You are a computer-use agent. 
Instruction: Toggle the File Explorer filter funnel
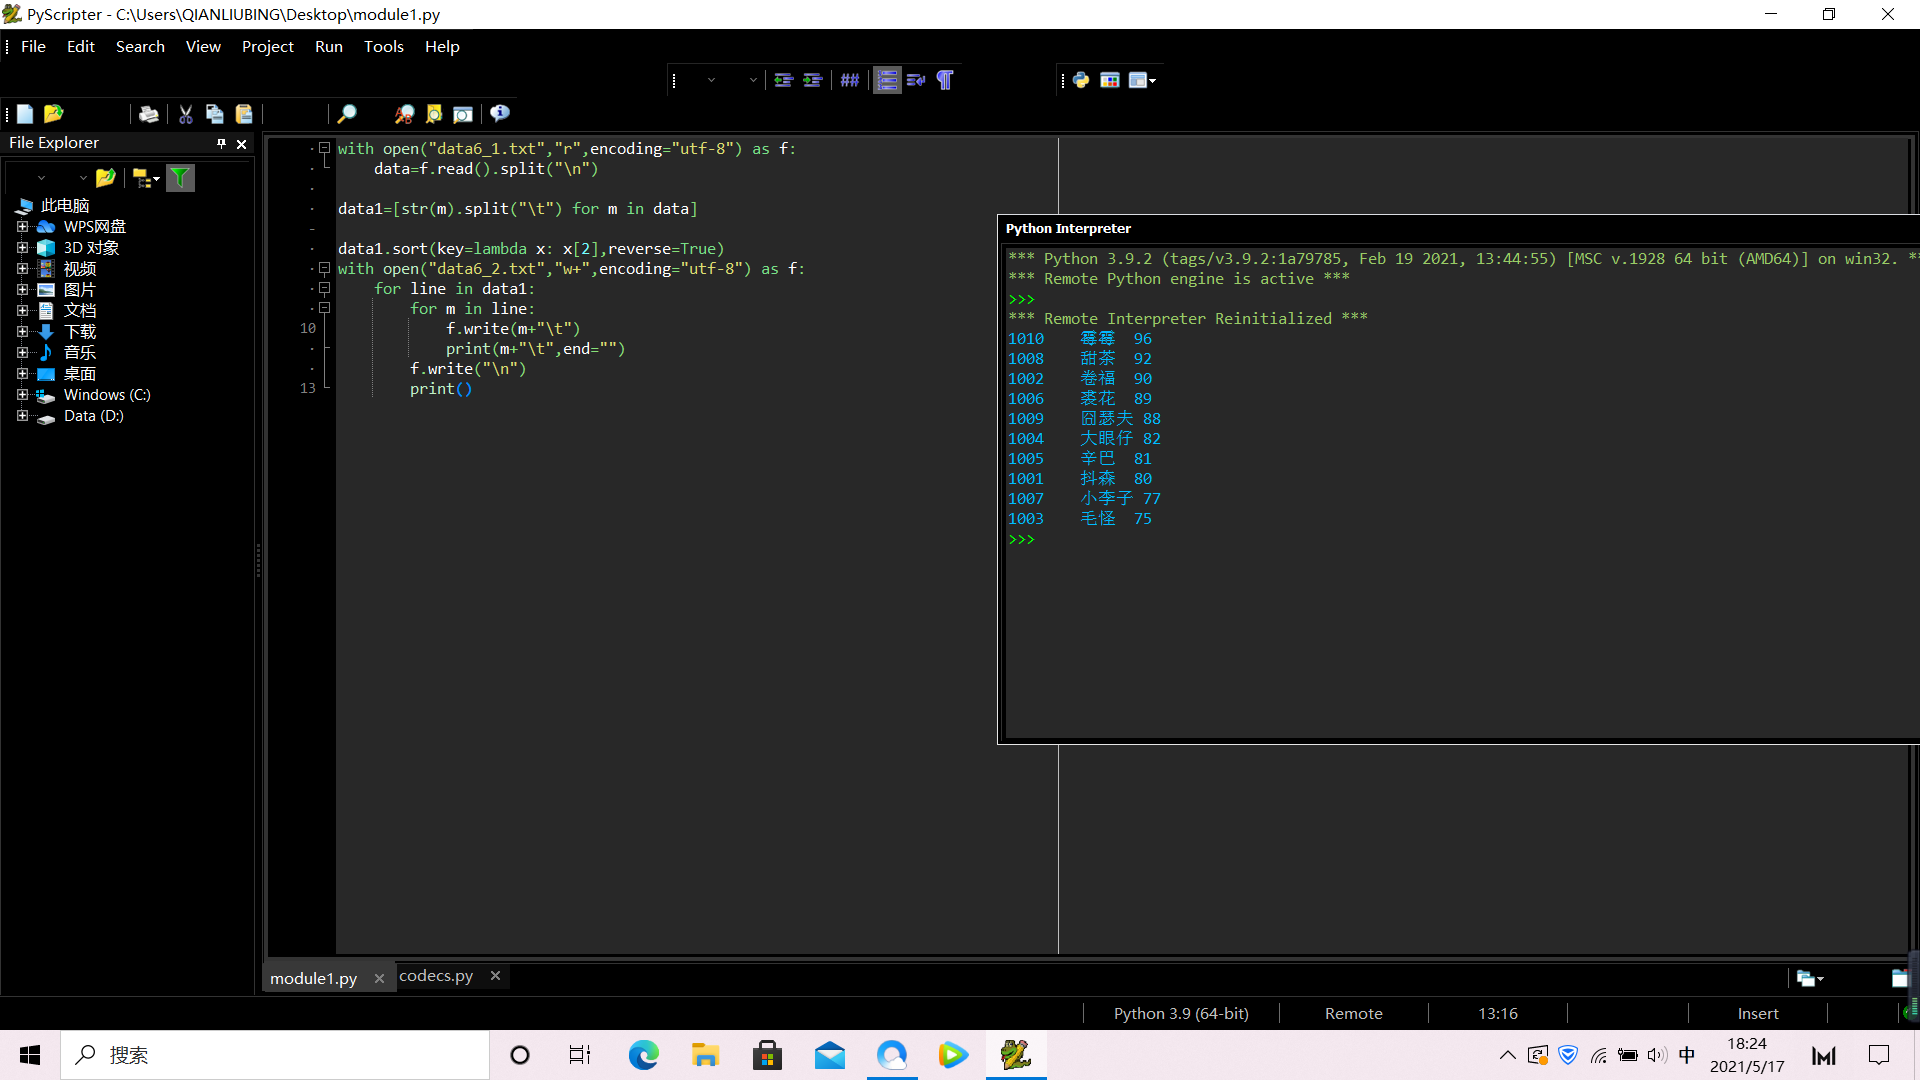click(180, 178)
